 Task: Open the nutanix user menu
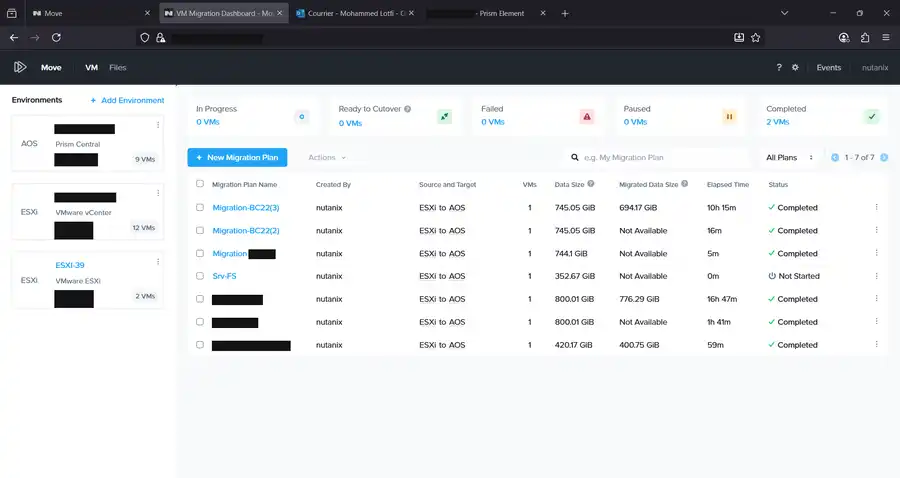875,67
